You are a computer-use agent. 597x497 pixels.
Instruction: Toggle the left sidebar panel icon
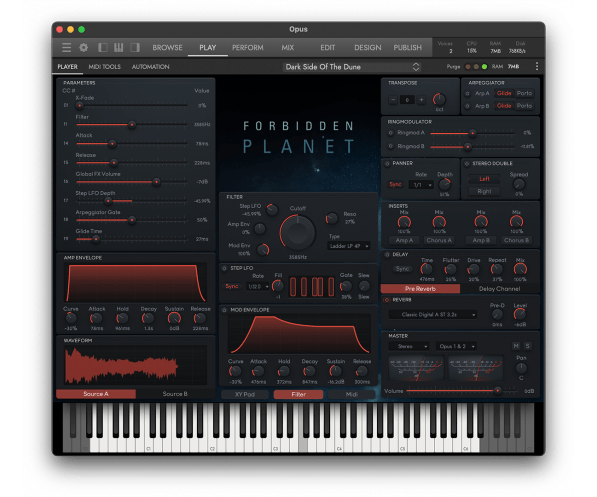pos(102,48)
